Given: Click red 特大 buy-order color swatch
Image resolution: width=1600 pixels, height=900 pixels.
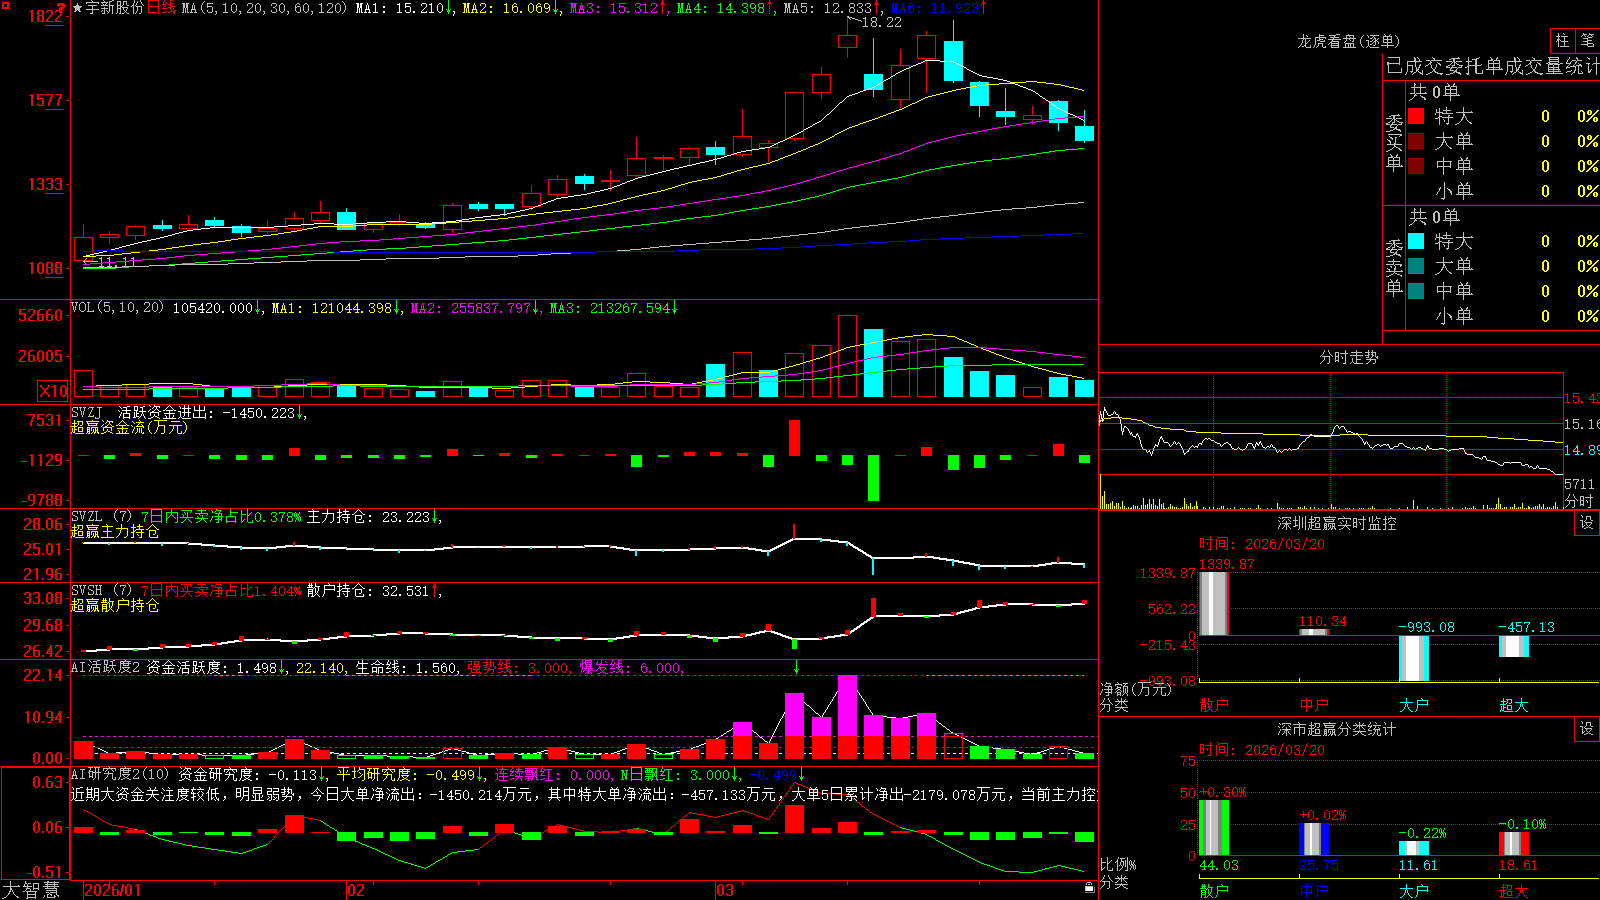Looking at the screenshot, I should (1416, 116).
